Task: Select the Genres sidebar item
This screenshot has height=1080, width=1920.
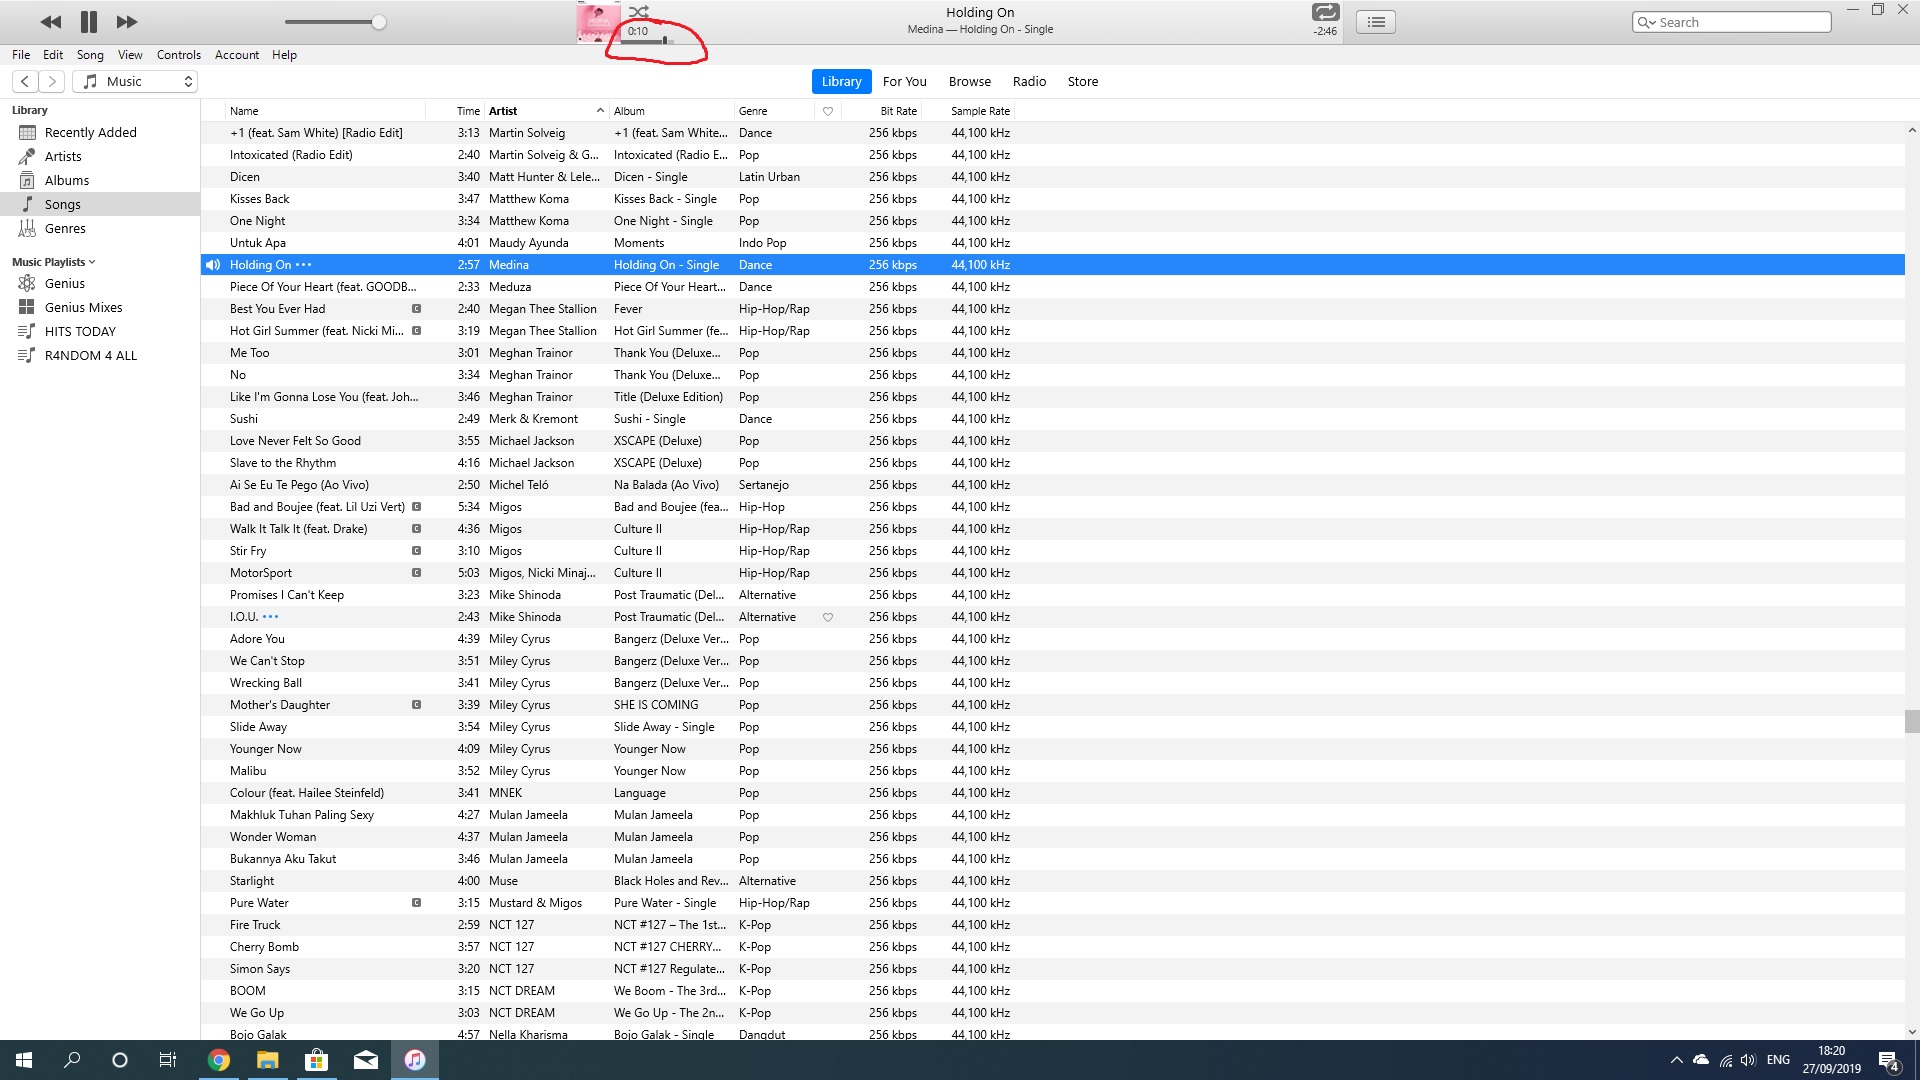Action: tap(65, 228)
